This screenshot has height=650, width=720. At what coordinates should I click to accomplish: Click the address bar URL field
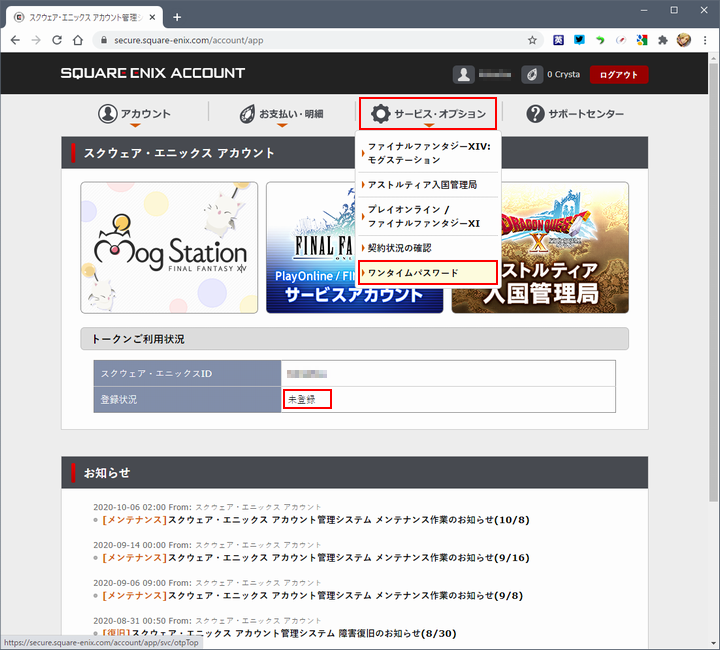click(x=317, y=40)
